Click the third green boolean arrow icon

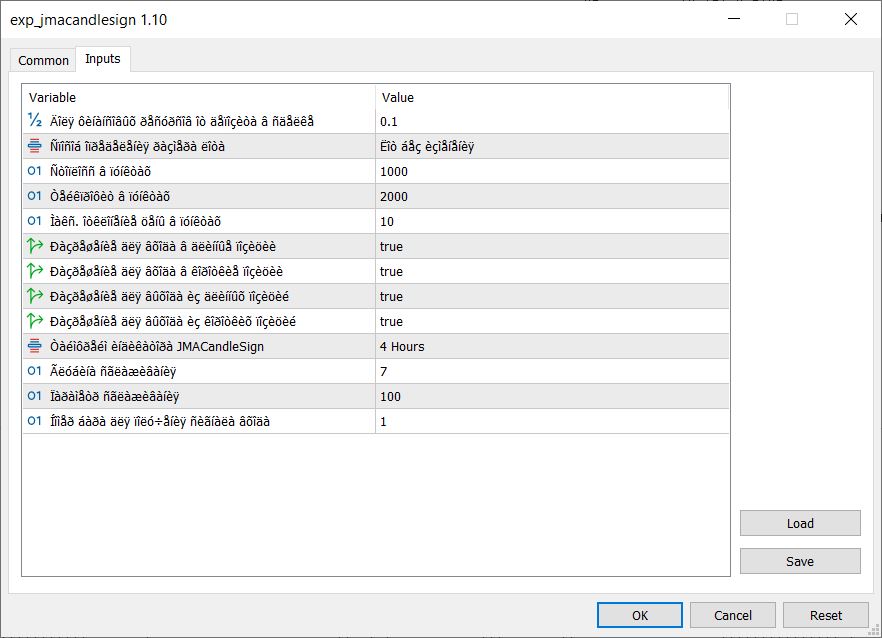[35, 295]
